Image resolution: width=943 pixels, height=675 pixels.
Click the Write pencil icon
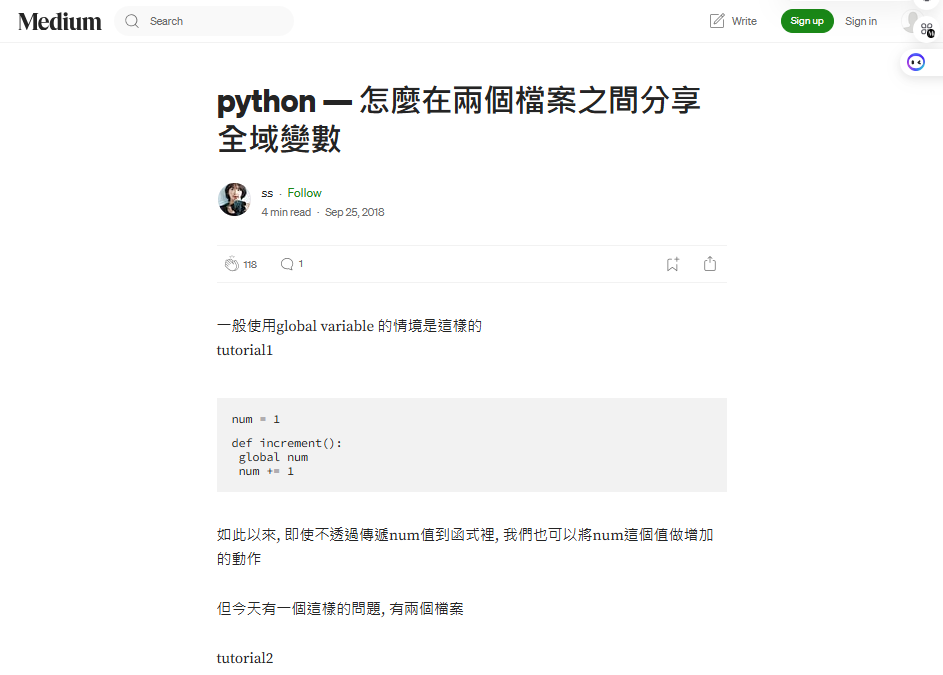tap(717, 21)
